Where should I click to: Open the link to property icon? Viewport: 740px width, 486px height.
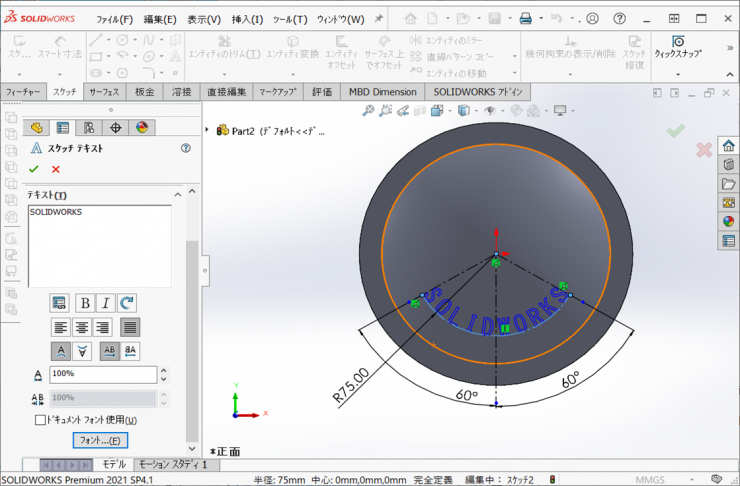point(59,303)
